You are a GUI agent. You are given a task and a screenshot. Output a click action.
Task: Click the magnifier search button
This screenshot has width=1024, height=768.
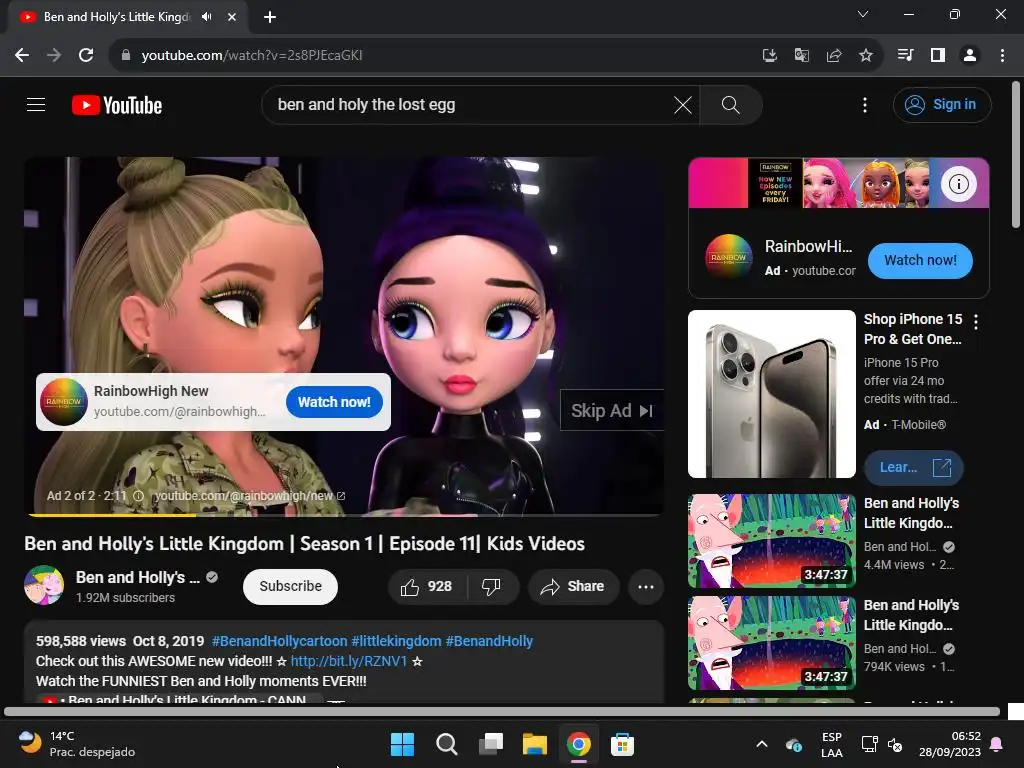731,104
